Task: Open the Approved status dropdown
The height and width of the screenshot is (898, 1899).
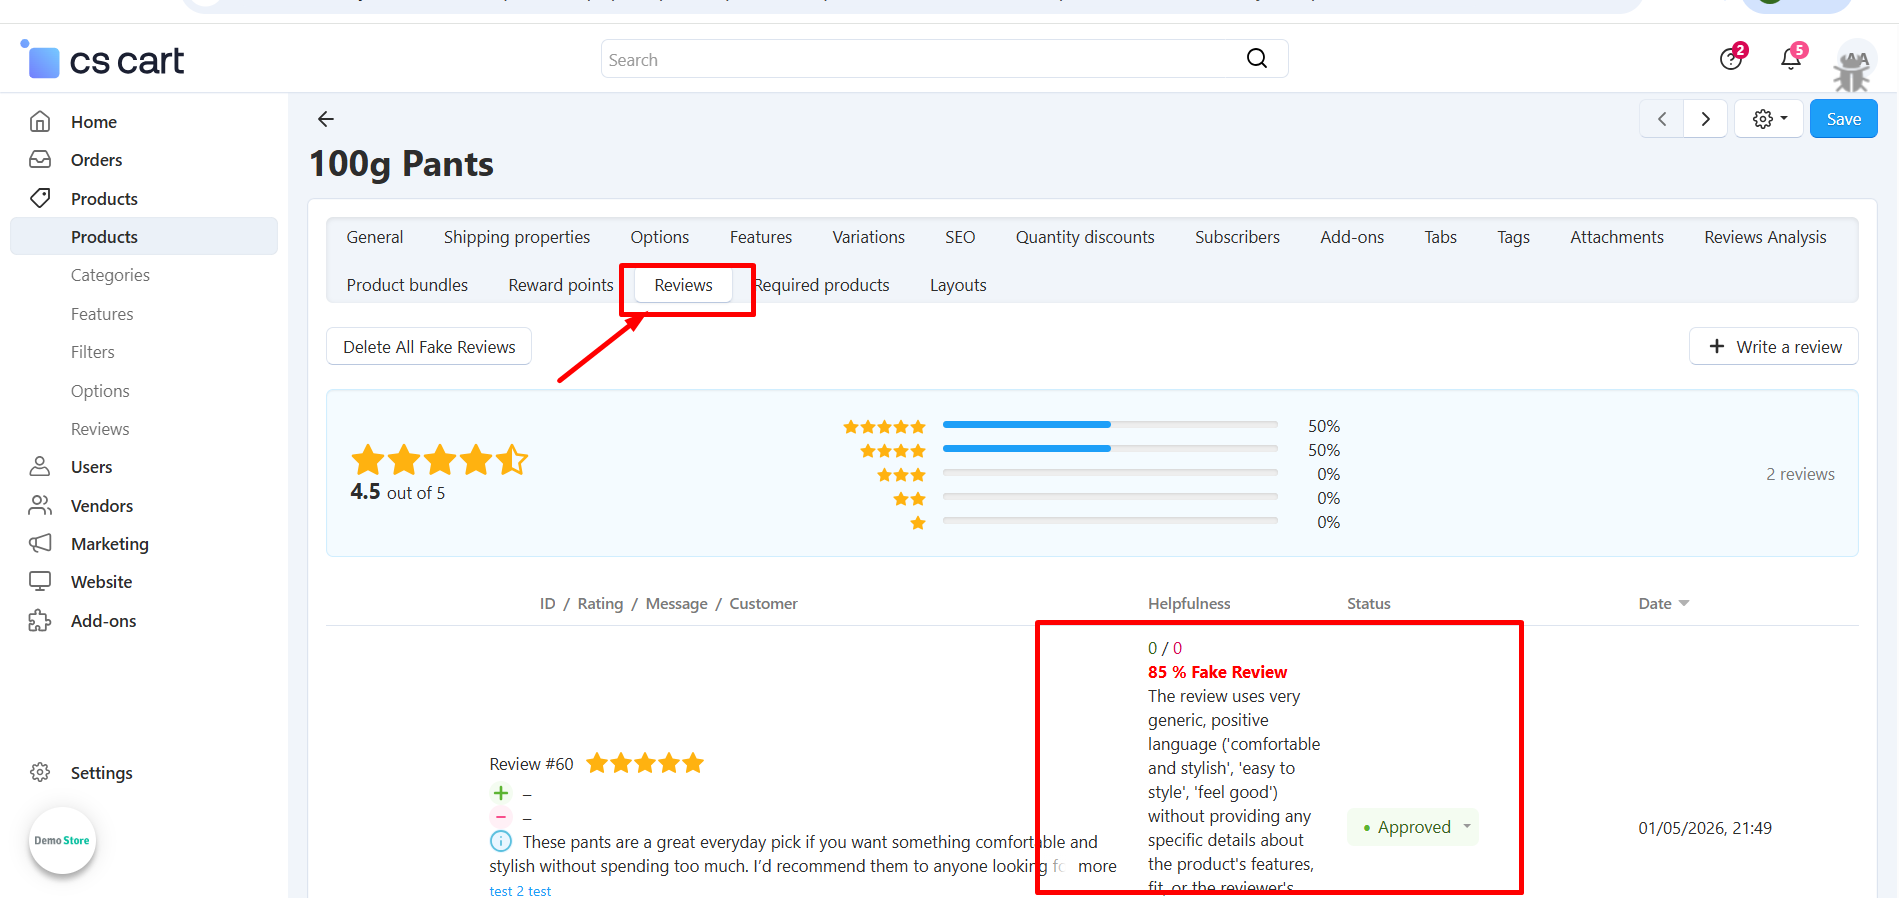Action: 1413,827
